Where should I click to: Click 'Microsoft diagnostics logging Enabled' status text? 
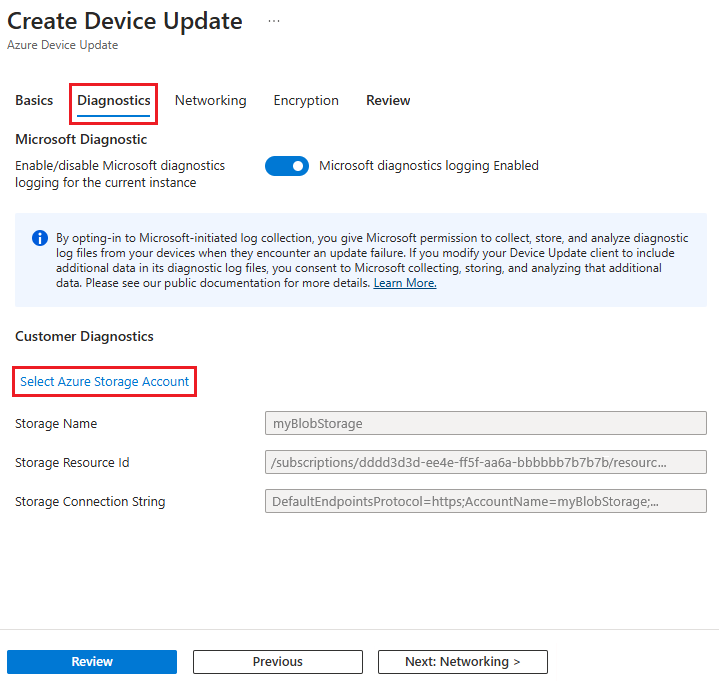428,166
